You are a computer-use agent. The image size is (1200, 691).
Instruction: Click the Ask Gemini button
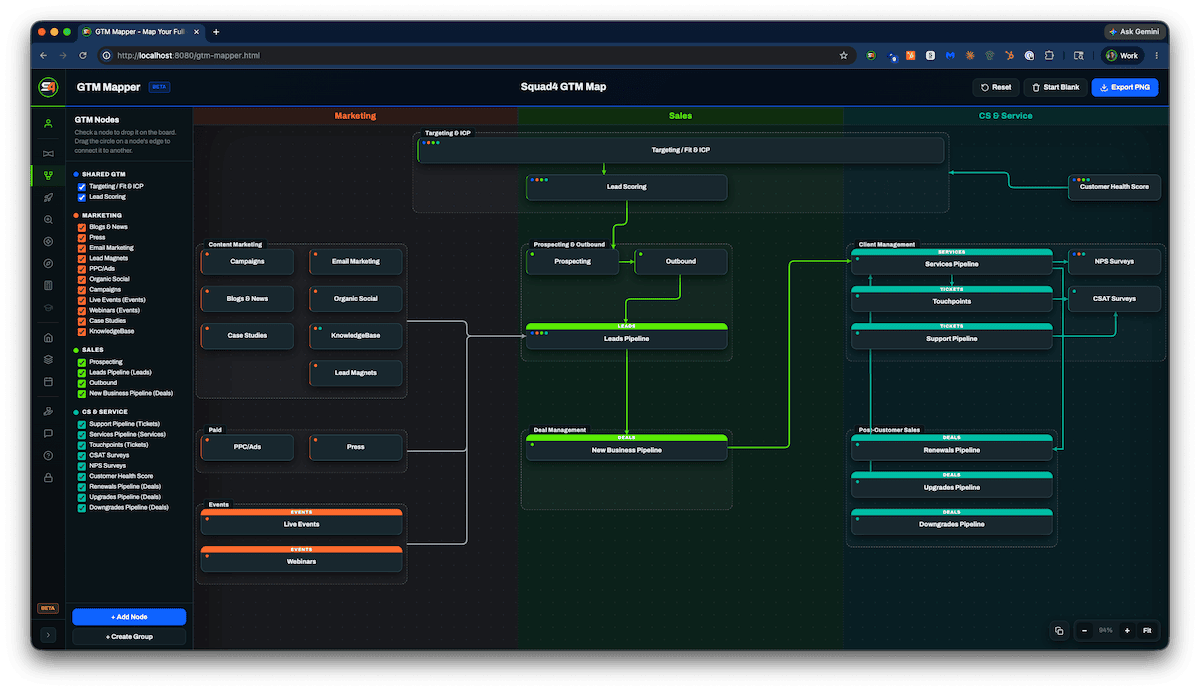[1134, 32]
